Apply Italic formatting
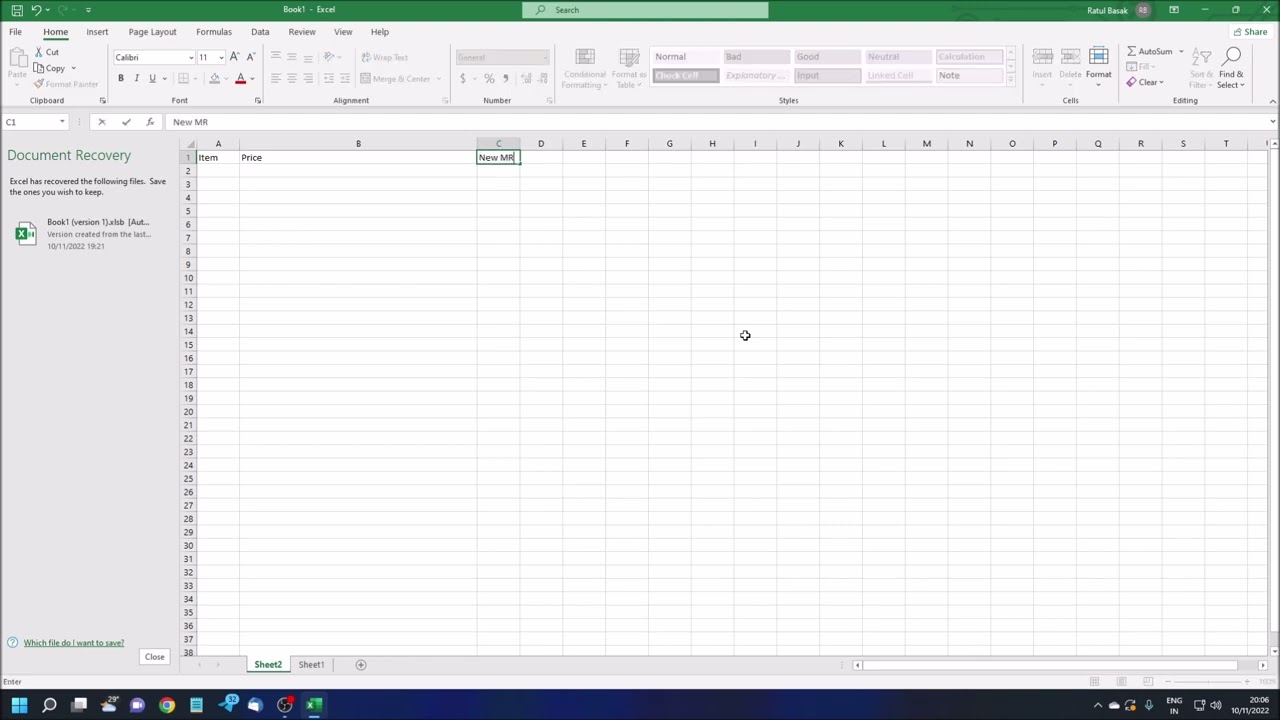The image size is (1280, 720). pyautogui.click(x=137, y=78)
